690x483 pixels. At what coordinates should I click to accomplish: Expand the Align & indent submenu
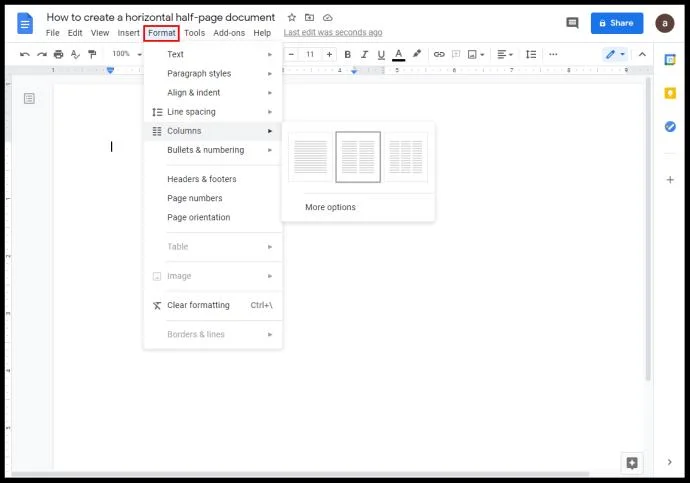213,93
